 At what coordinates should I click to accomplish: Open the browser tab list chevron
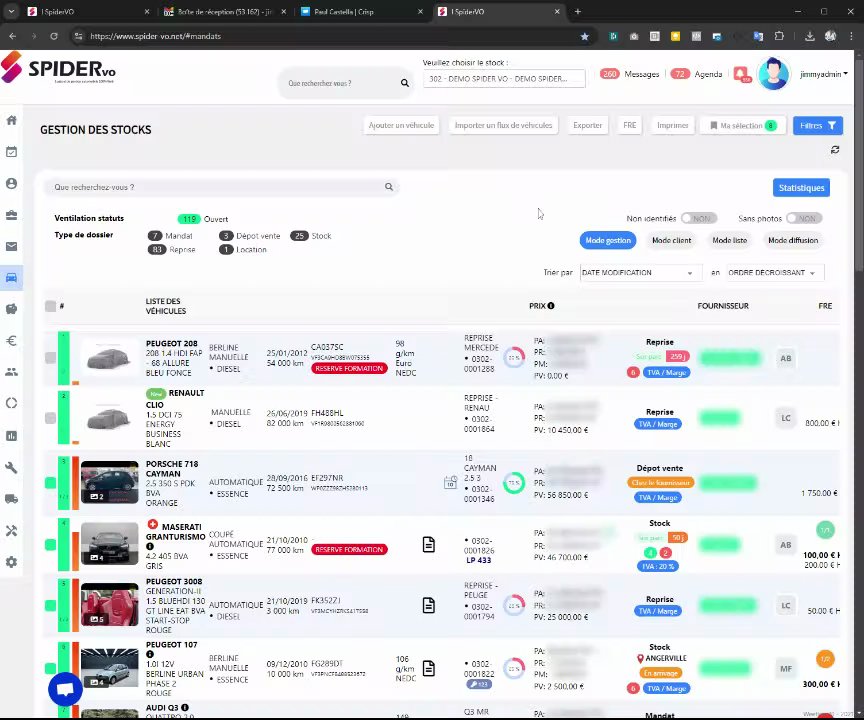tap(11, 11)
